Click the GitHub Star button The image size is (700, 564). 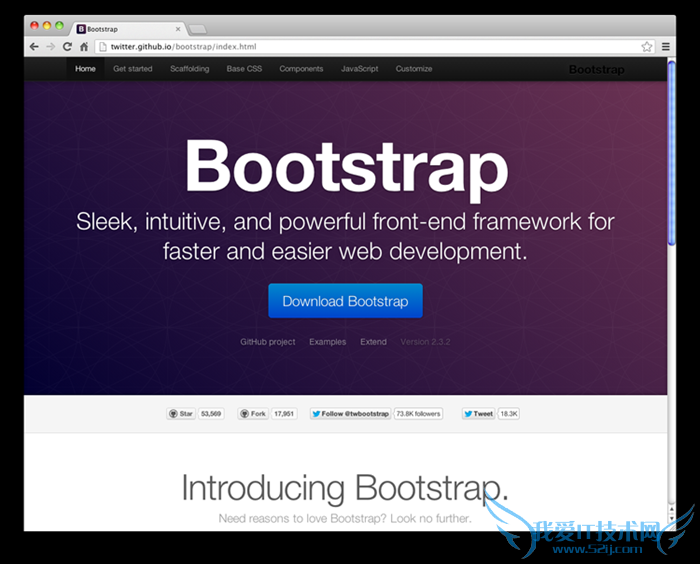pyautogui.click(x=181, y=414)
